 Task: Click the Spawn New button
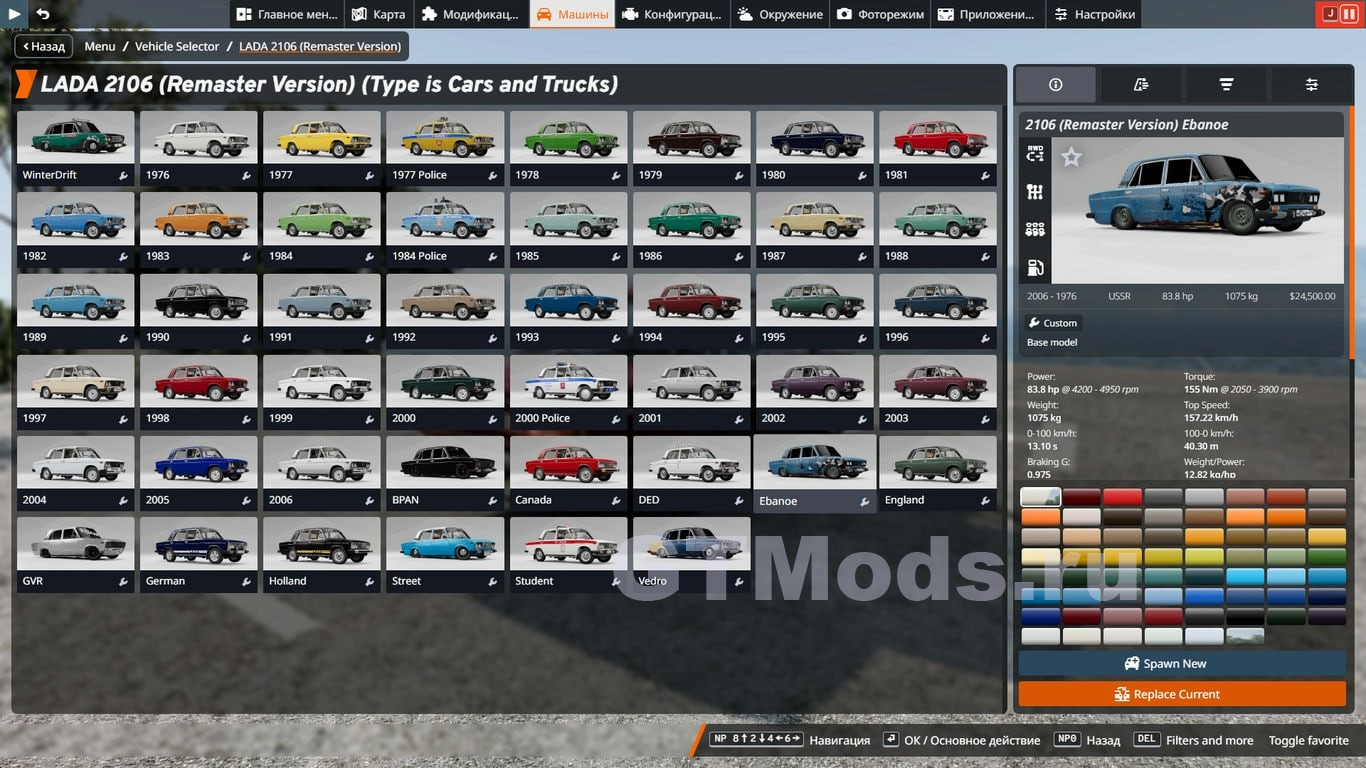point(1181,664)
